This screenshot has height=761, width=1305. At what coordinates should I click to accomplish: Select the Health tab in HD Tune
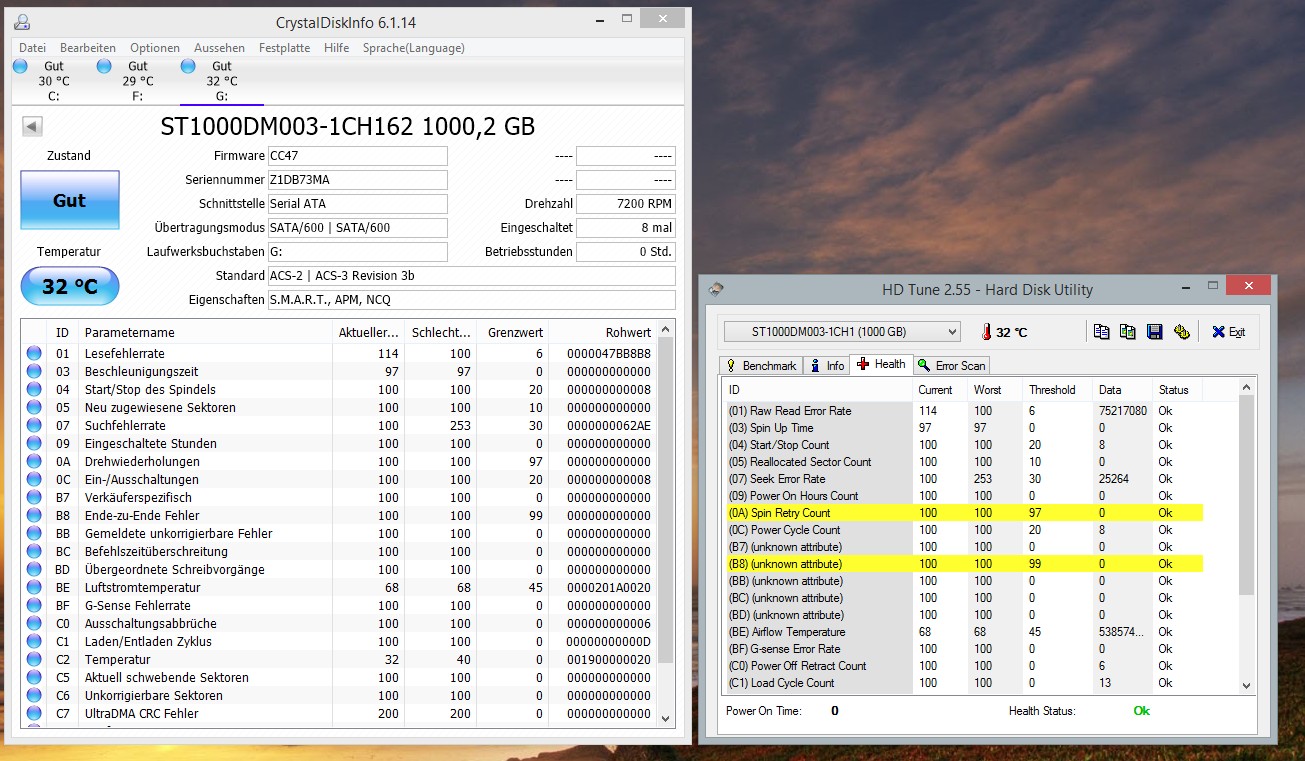[880, 364]
